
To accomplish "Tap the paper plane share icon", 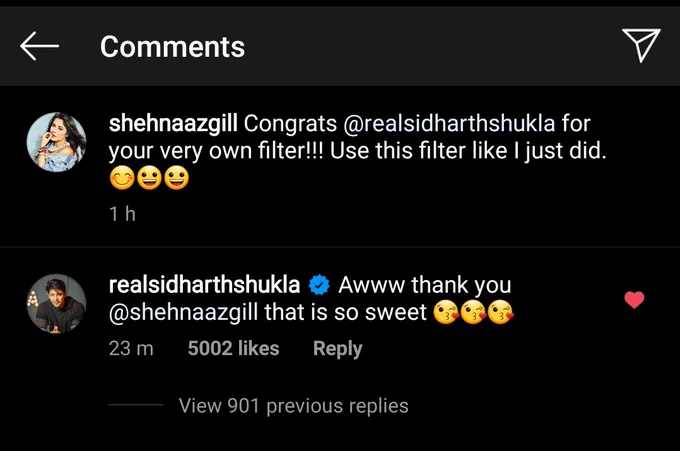I will click(x=641, y=45).
